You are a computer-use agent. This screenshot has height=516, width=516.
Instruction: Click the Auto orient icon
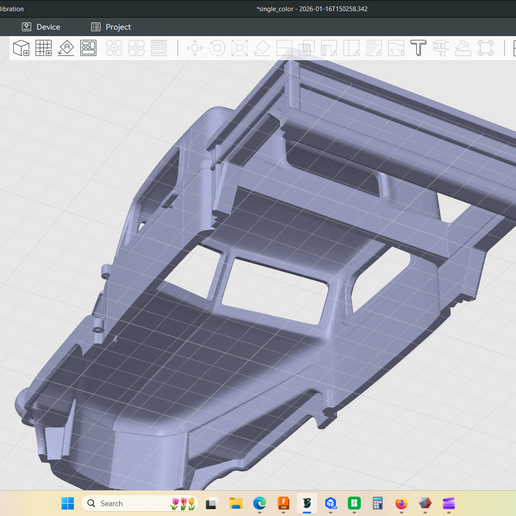tap(66, 48)
